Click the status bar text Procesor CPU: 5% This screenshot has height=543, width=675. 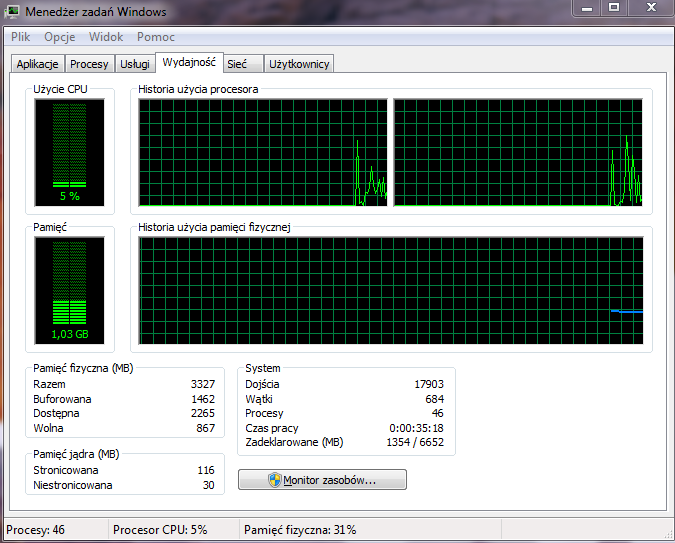click(x=160, y=530)
